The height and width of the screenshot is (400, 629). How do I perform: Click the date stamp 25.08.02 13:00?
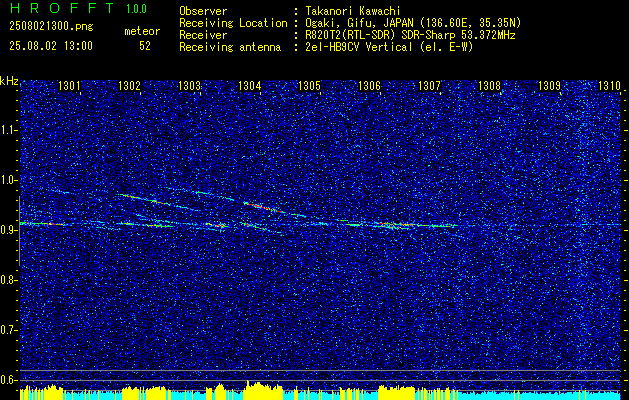click(x=51, y=46)
